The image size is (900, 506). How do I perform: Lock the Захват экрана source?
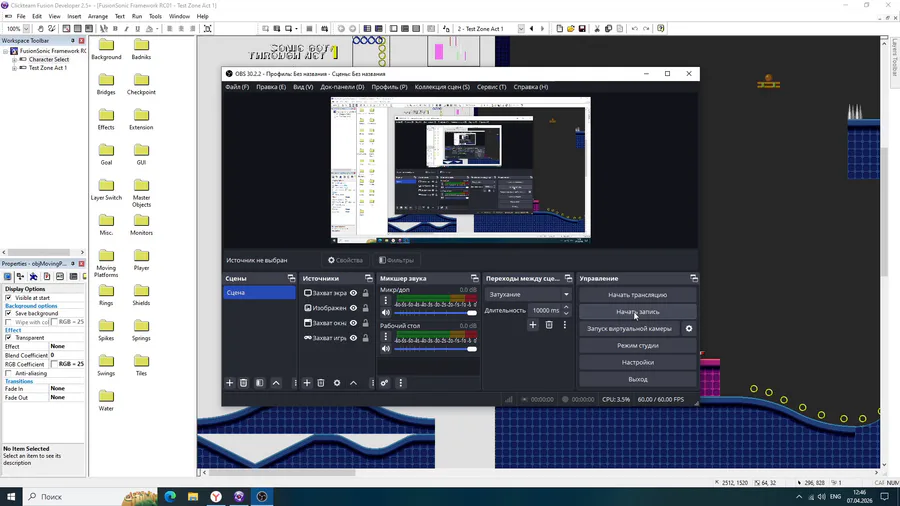pyautogui.click(x=366, y=293)
